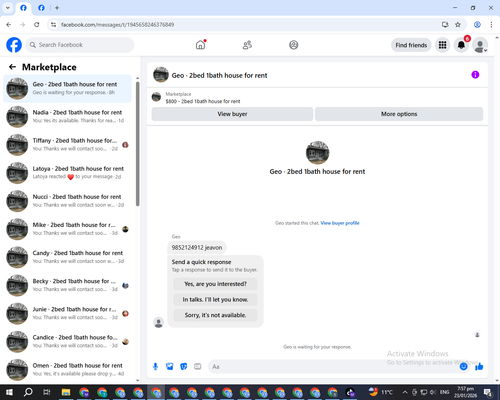Open the tab search dropdown arrow
The width and height of the screenshot is (500, 400).
pos(8,8)
